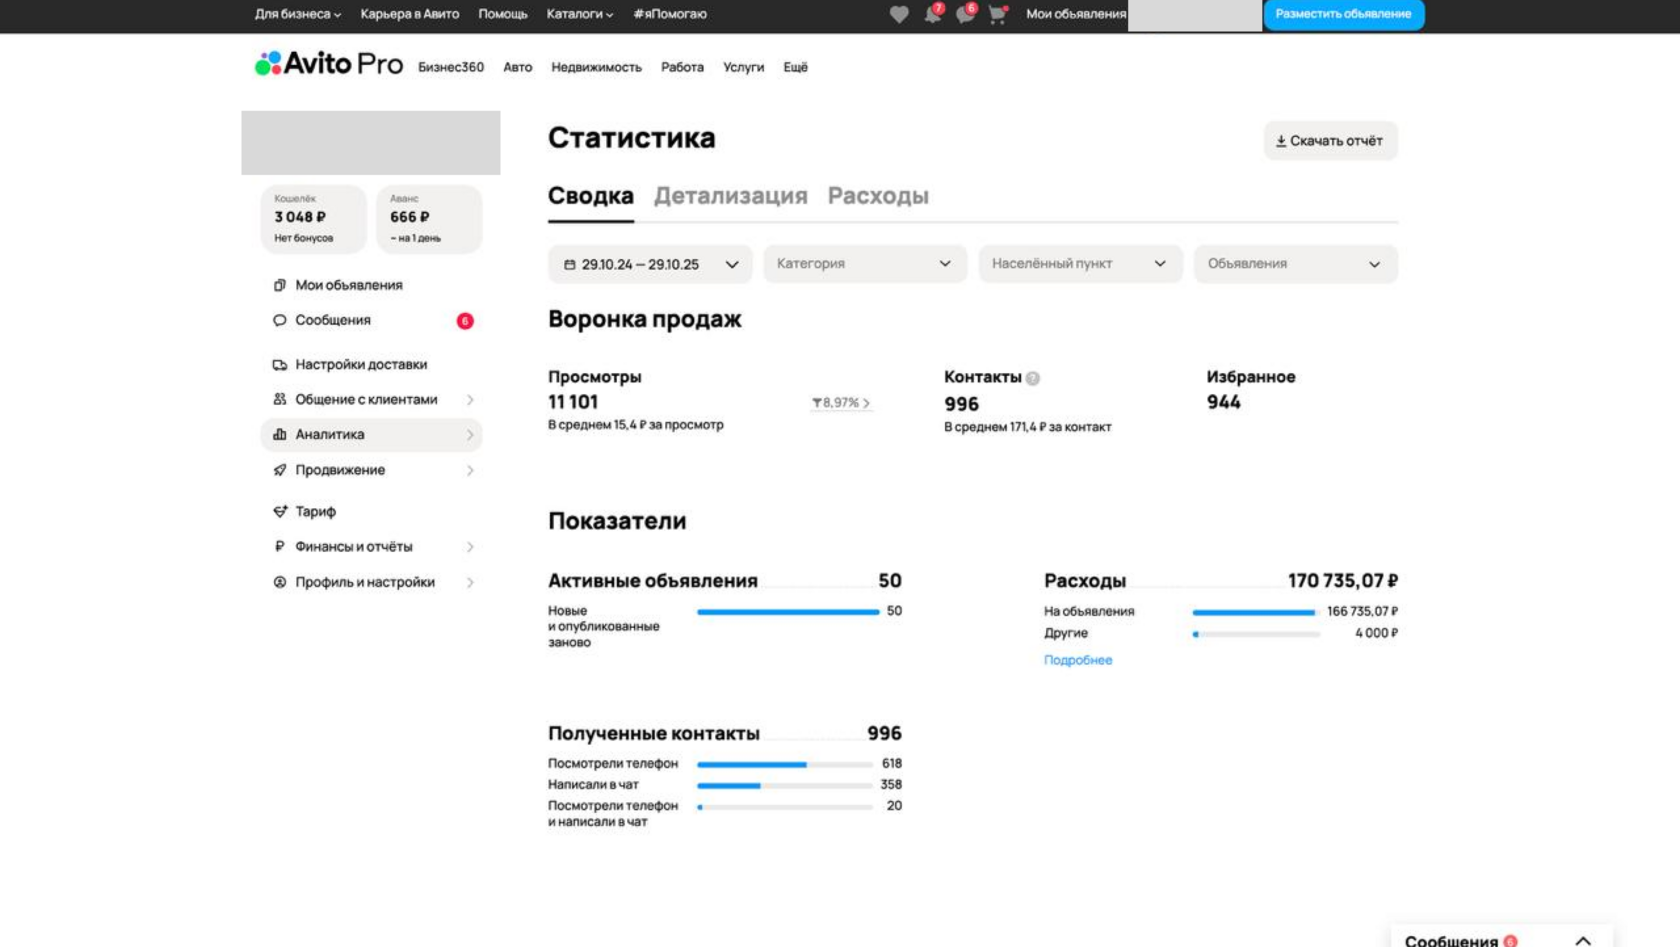The height and width of the screenshot is (947, 1680).
Task: Click the Avito Pro logo
Action: pyautogui.click(x=329, y=64)
